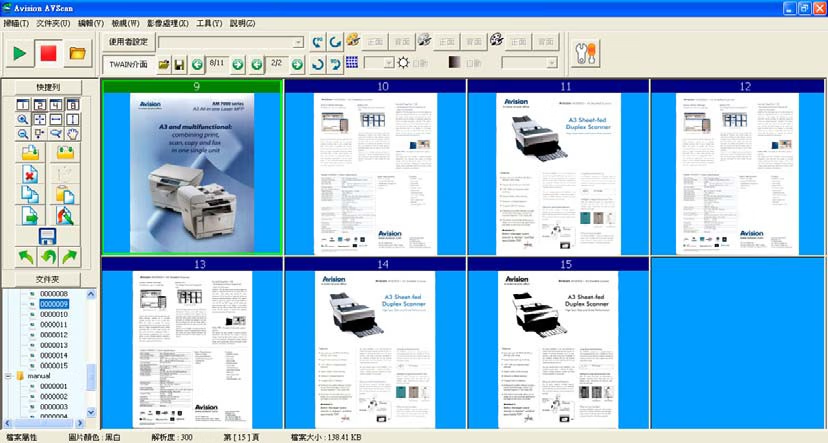The height and width of the screenshot is (443, 828).
Task: Switch to eight-thumbnail view layout
Action: [x=73, y=105]
